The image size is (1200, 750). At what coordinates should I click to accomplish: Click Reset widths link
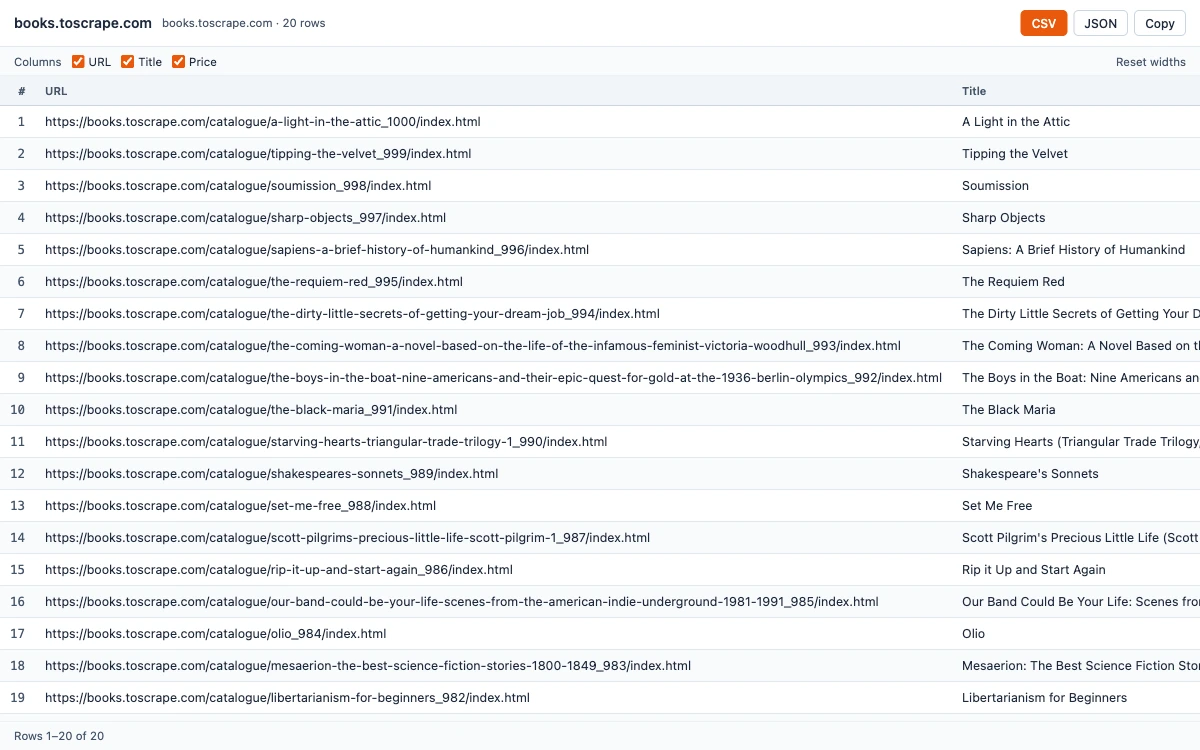pos(1151,62)
